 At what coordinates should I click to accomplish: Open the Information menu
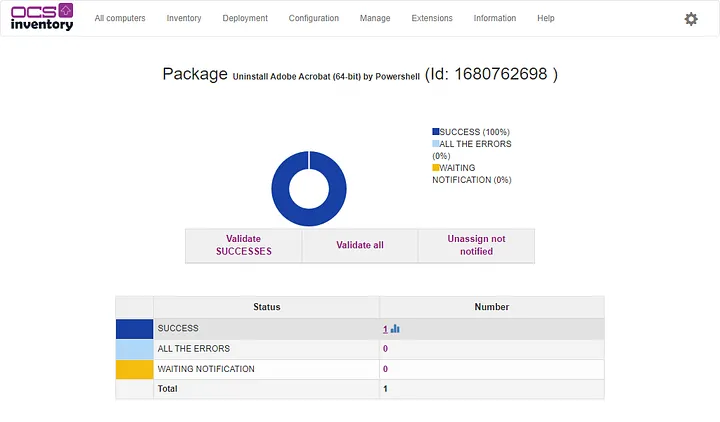(495, 18)
